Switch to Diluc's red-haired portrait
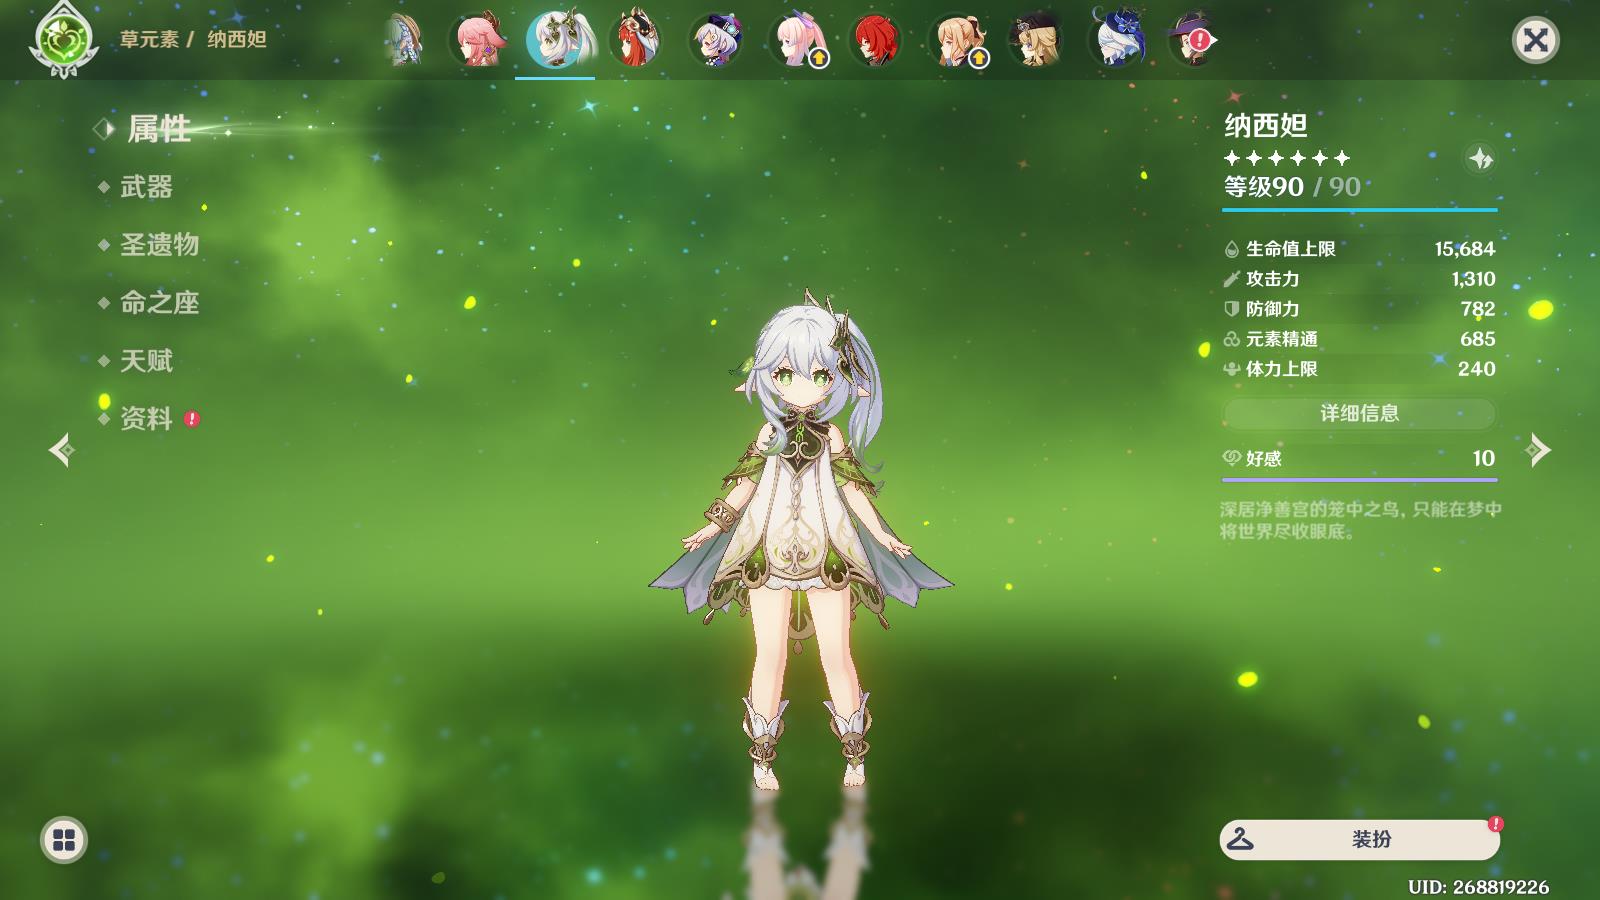This screenshot has width=1600, height=900. [x=877, y=41]
